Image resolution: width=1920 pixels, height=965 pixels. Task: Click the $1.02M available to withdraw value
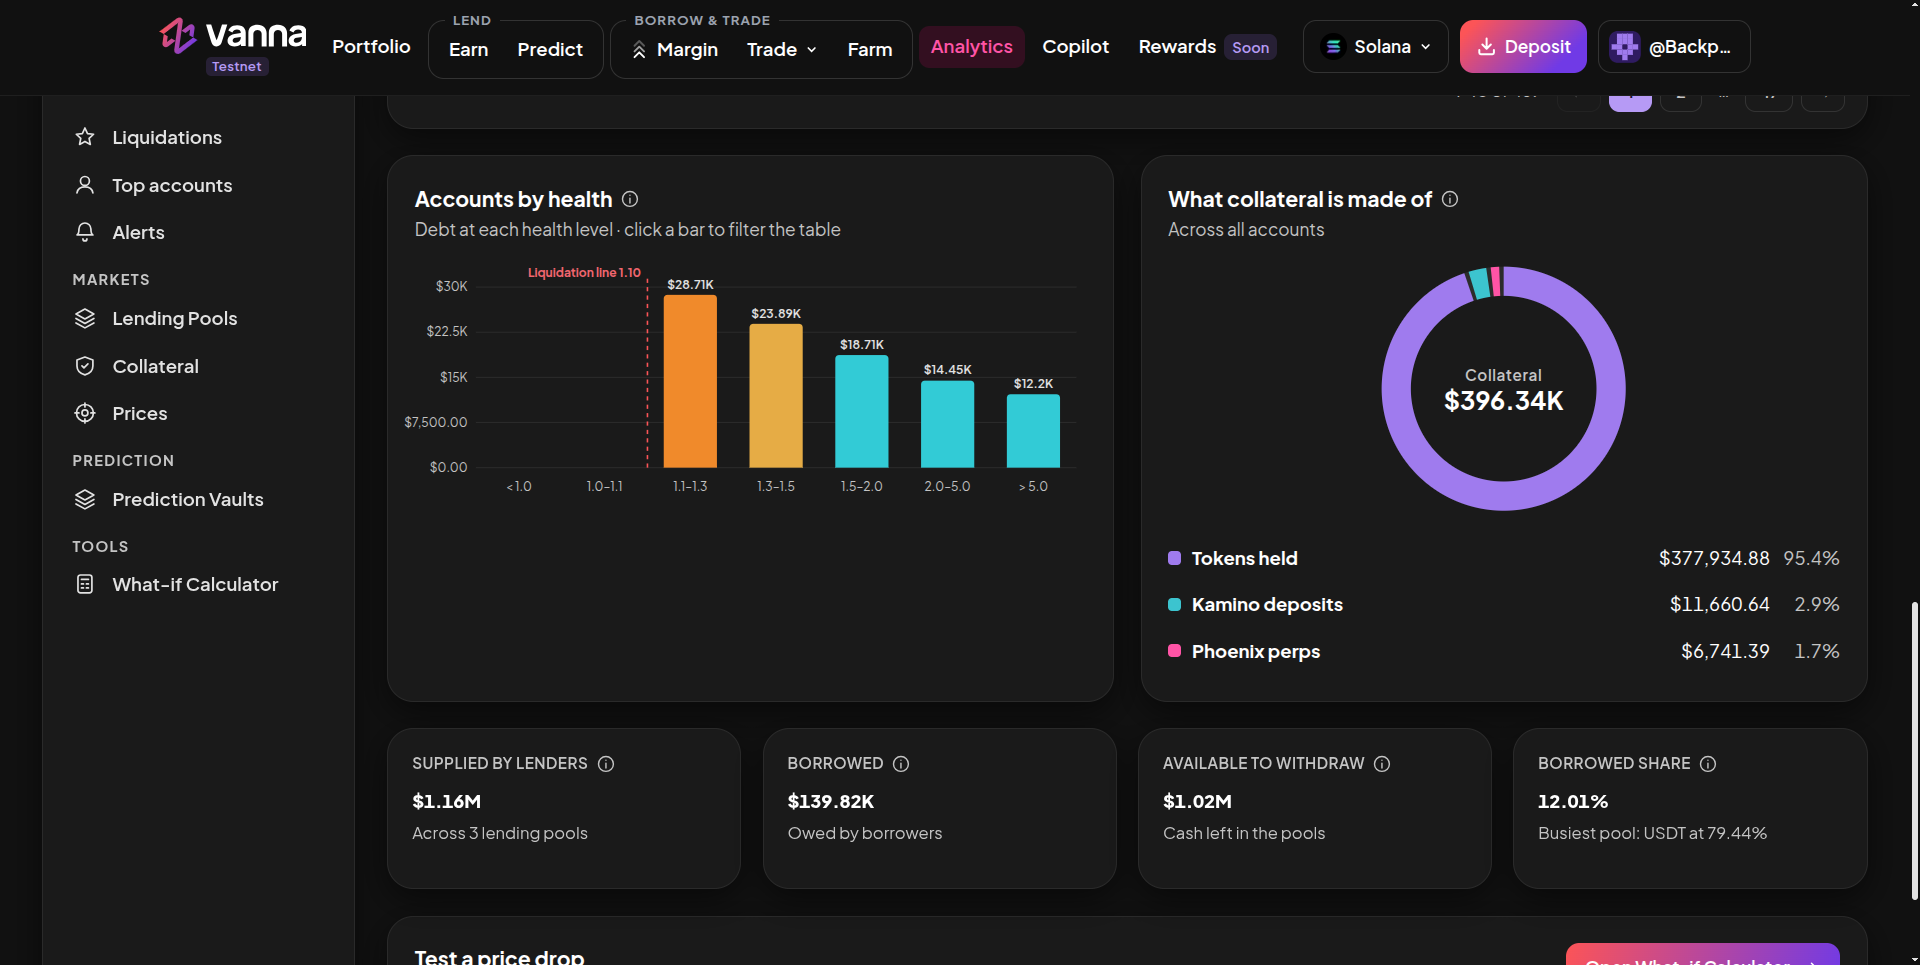[x=1197, y=801]
